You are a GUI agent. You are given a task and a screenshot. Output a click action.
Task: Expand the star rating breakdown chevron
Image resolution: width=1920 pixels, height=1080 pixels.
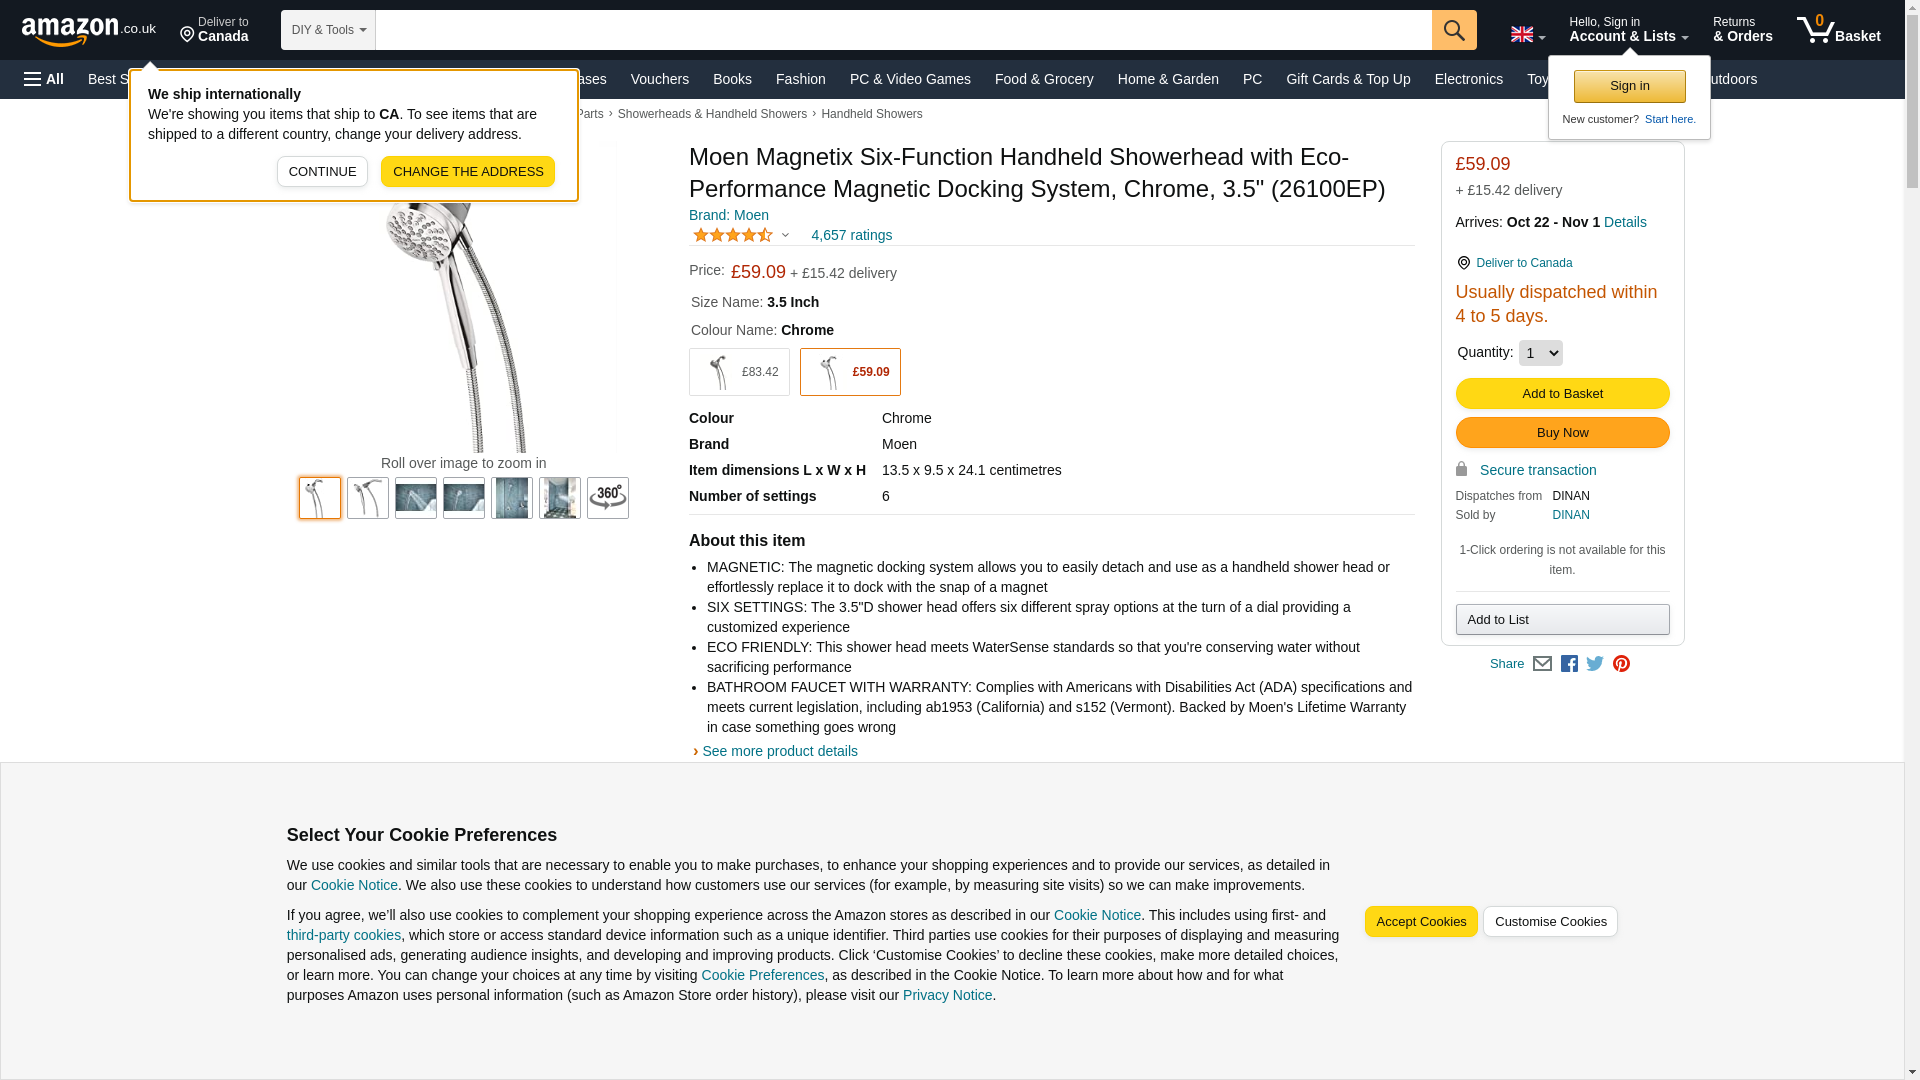coord(785,236)
